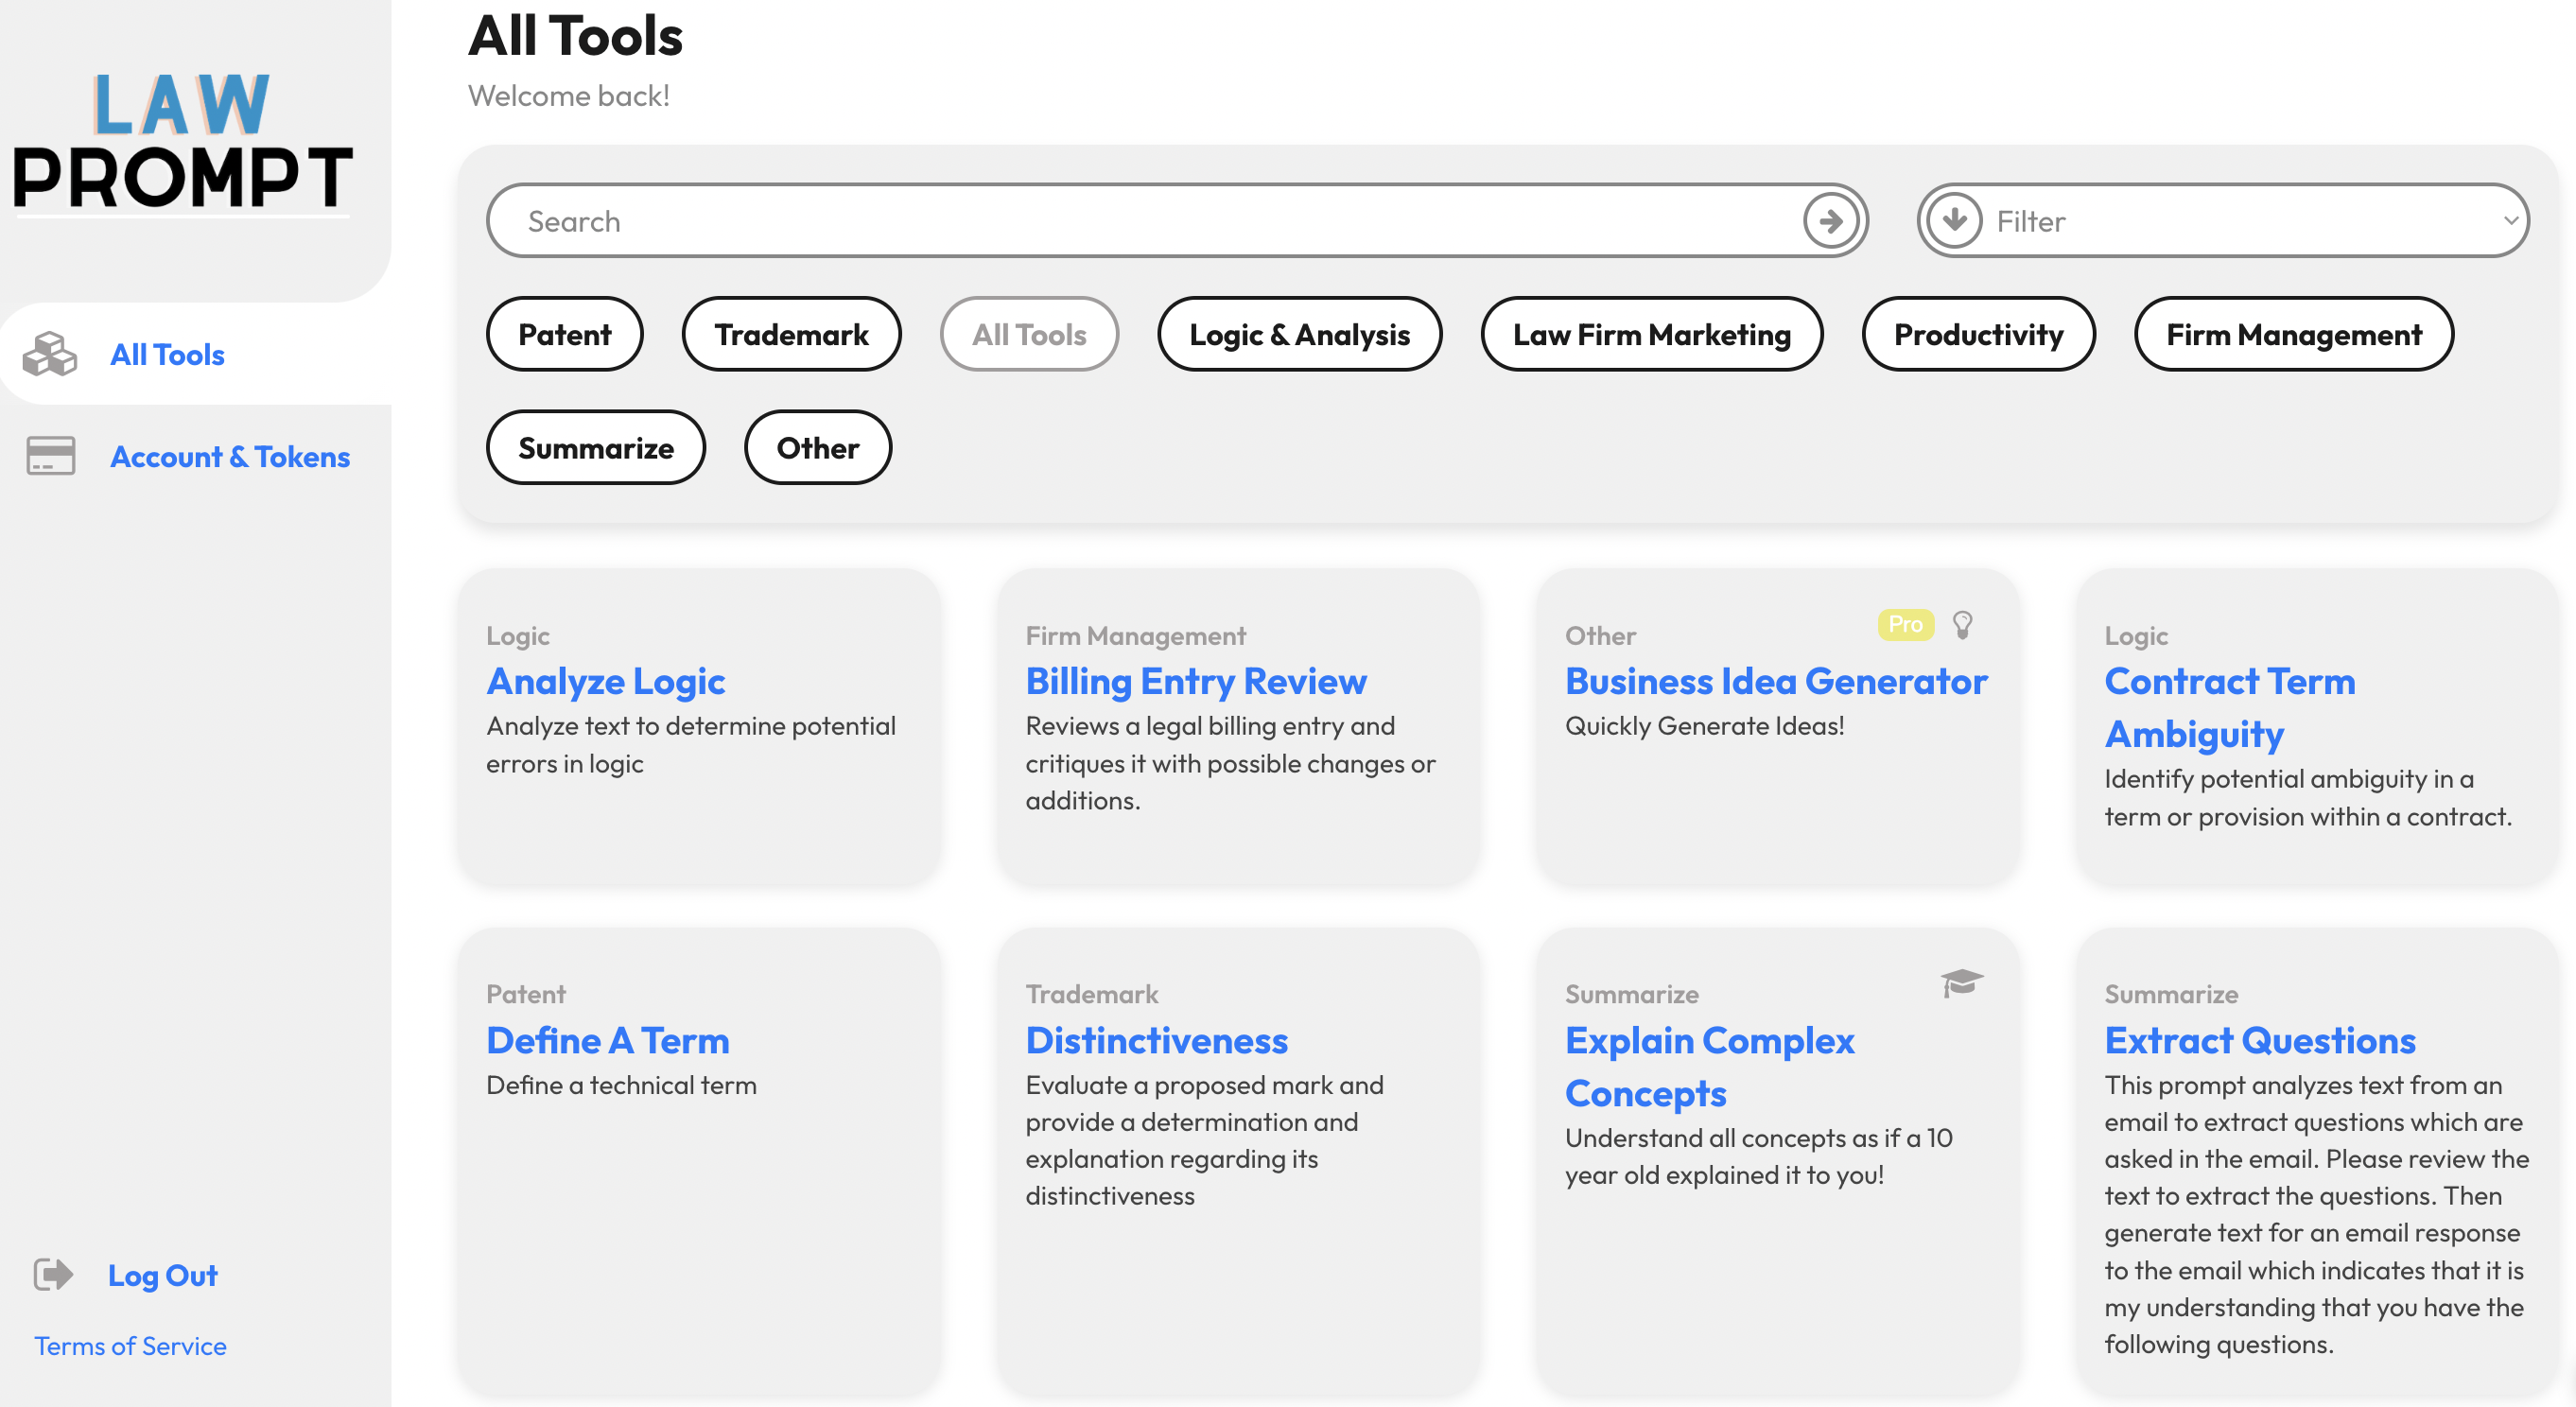Image resolution: width=2576 pixels, height=1407 pixels.
Task: Open the Analyze Logic tool
Action: coord(605,681)
